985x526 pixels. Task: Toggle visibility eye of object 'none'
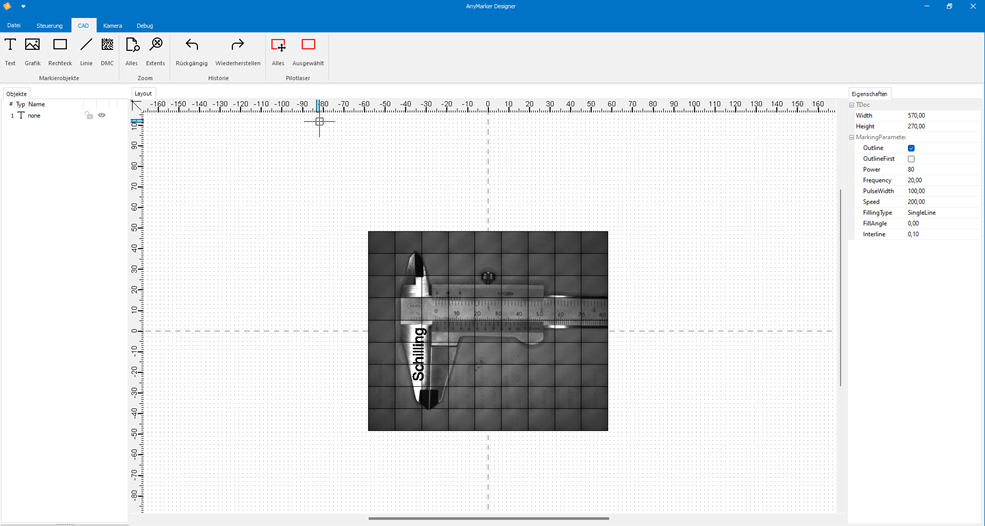pyautogui.click(x=102, y=116)
